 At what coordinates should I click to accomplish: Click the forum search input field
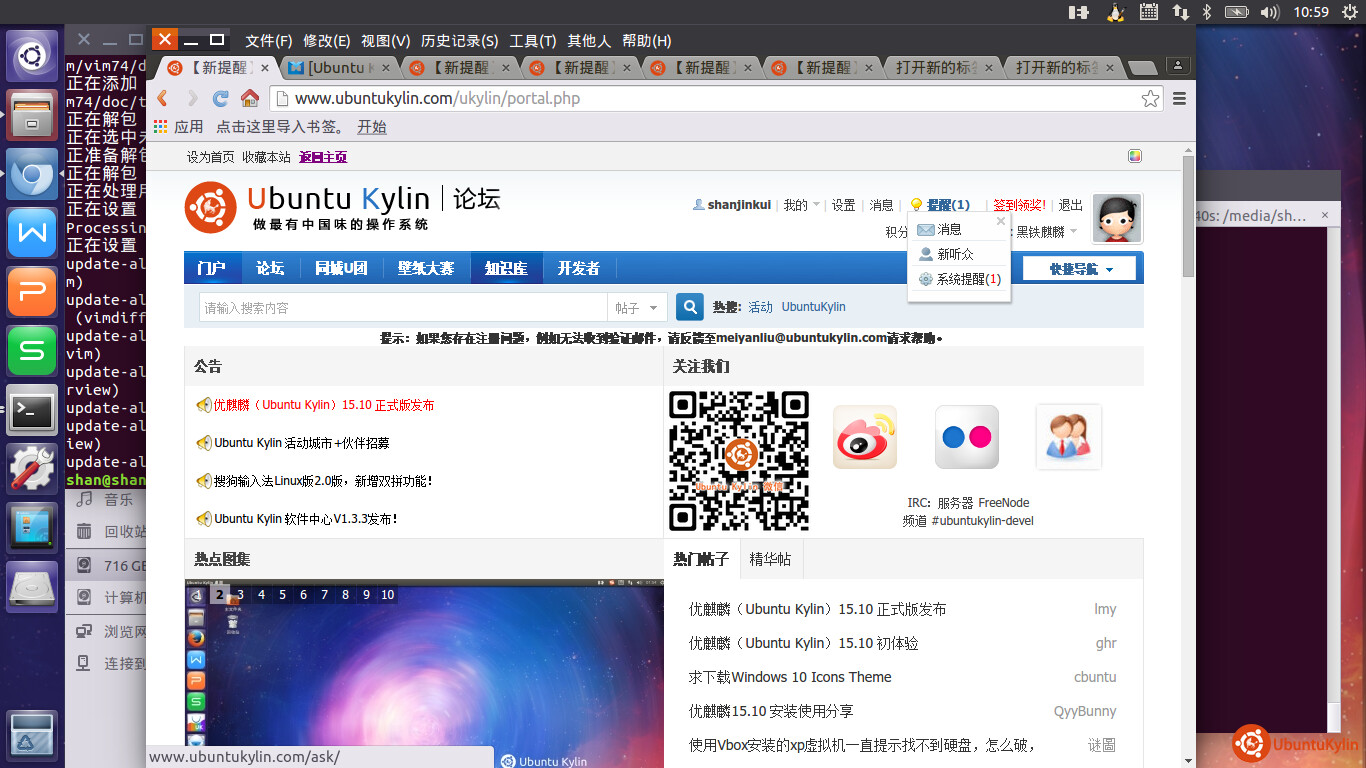(x=402, y=308)
